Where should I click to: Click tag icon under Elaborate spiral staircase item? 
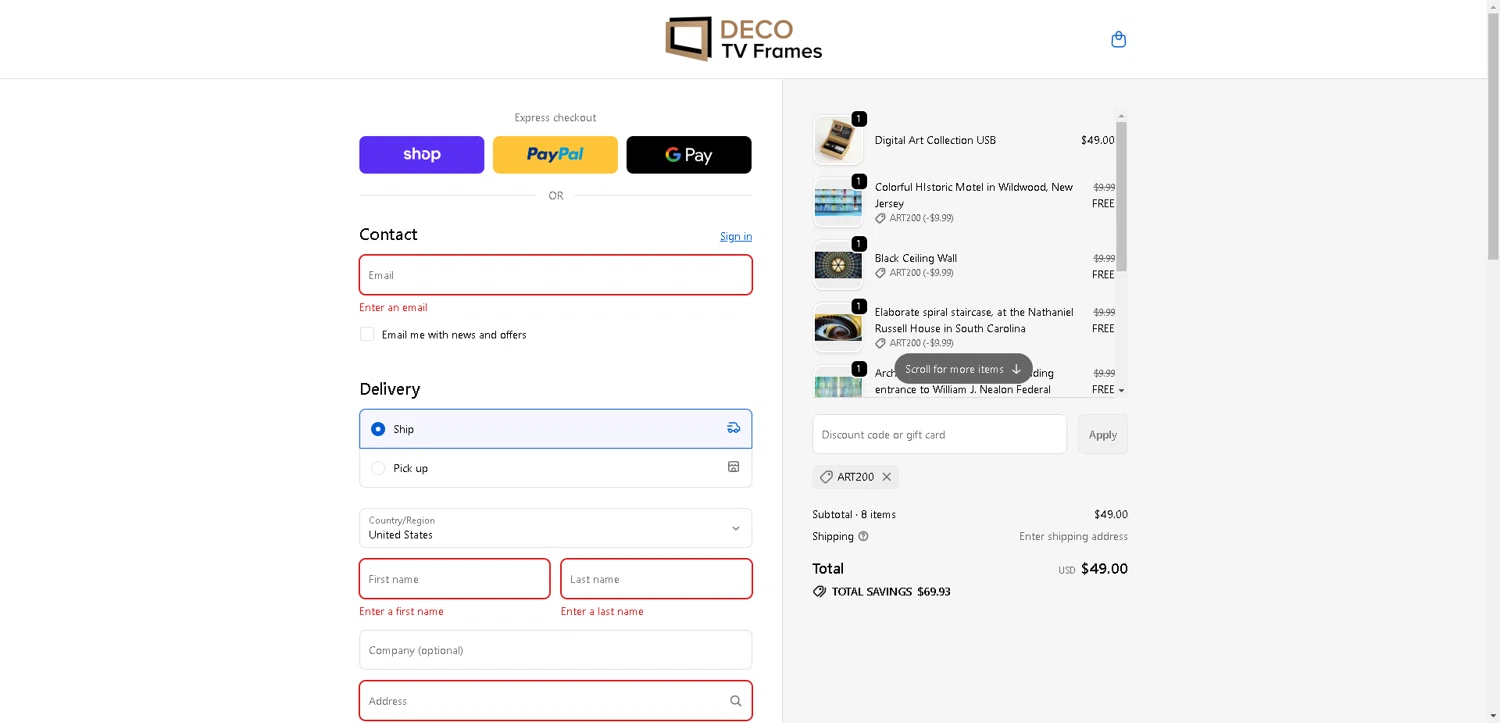point(880,343)
